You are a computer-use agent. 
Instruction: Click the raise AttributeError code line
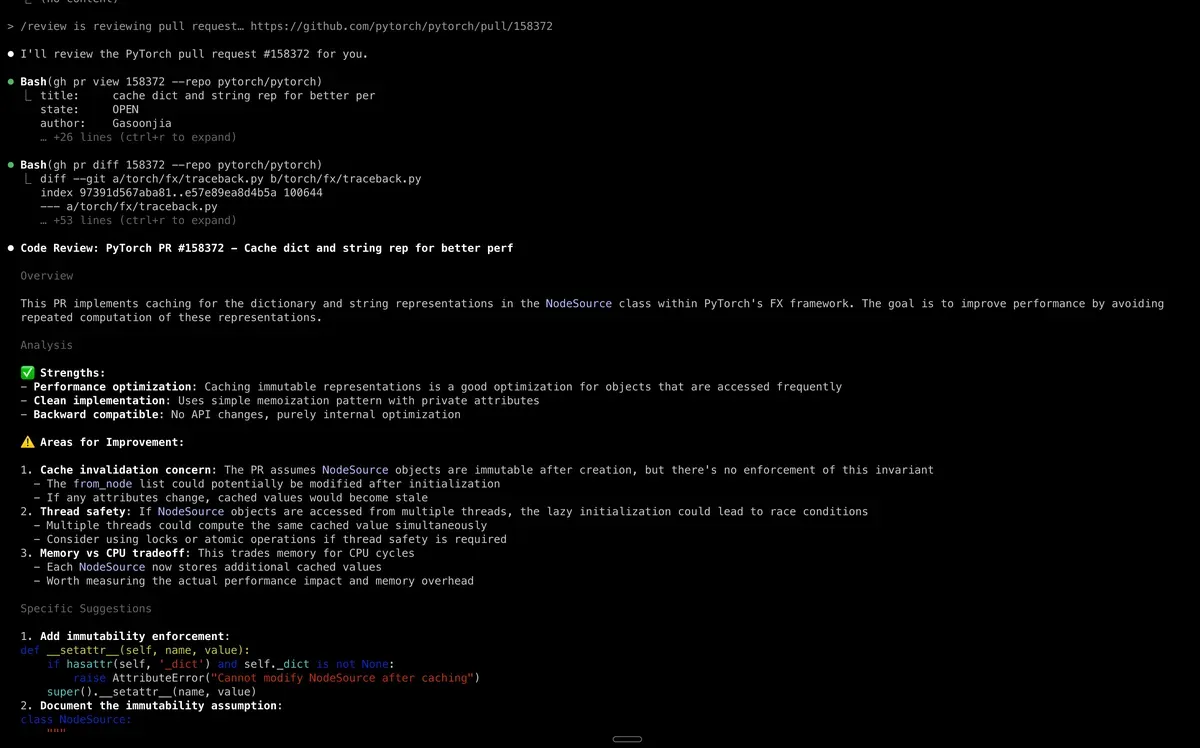(276, 678)
